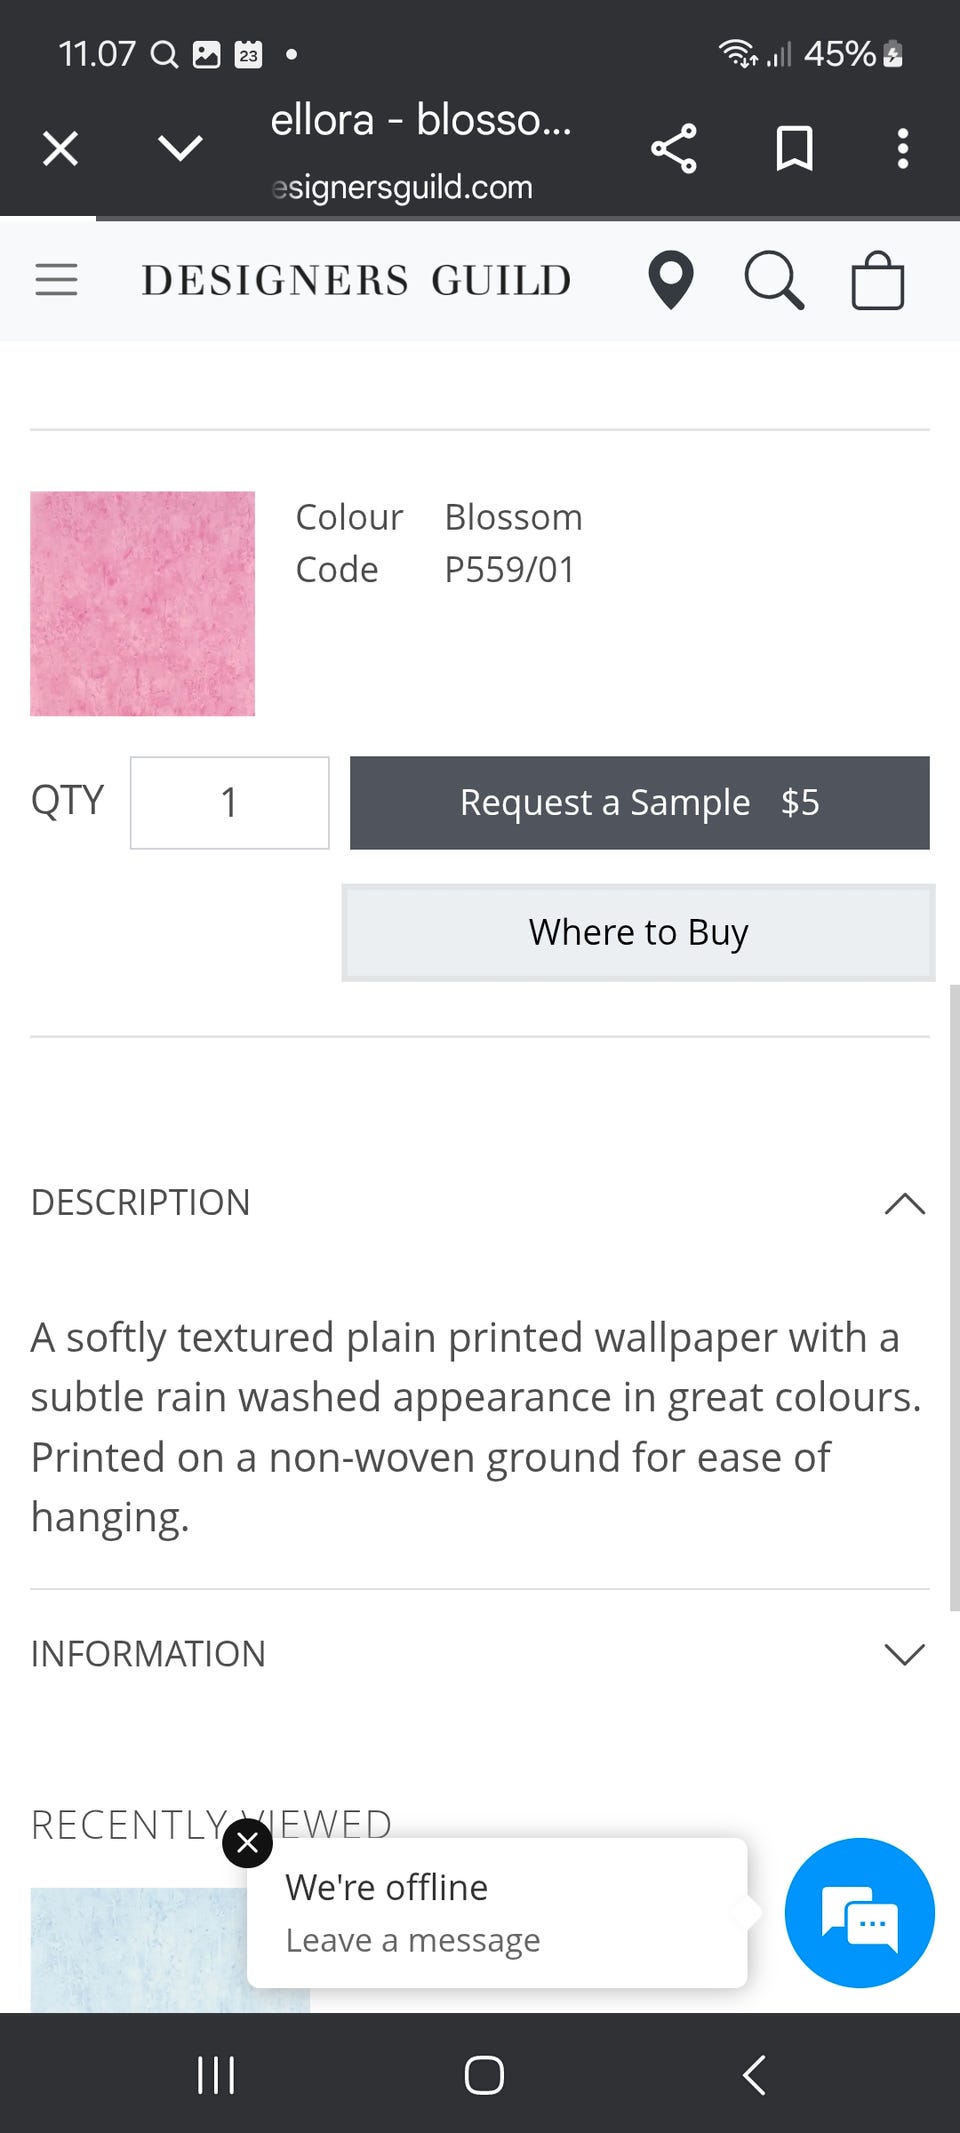Image resolution: width=960 pixels, height=2133 pixels.
Task: Bookmark this page
Action: (795, 149)
